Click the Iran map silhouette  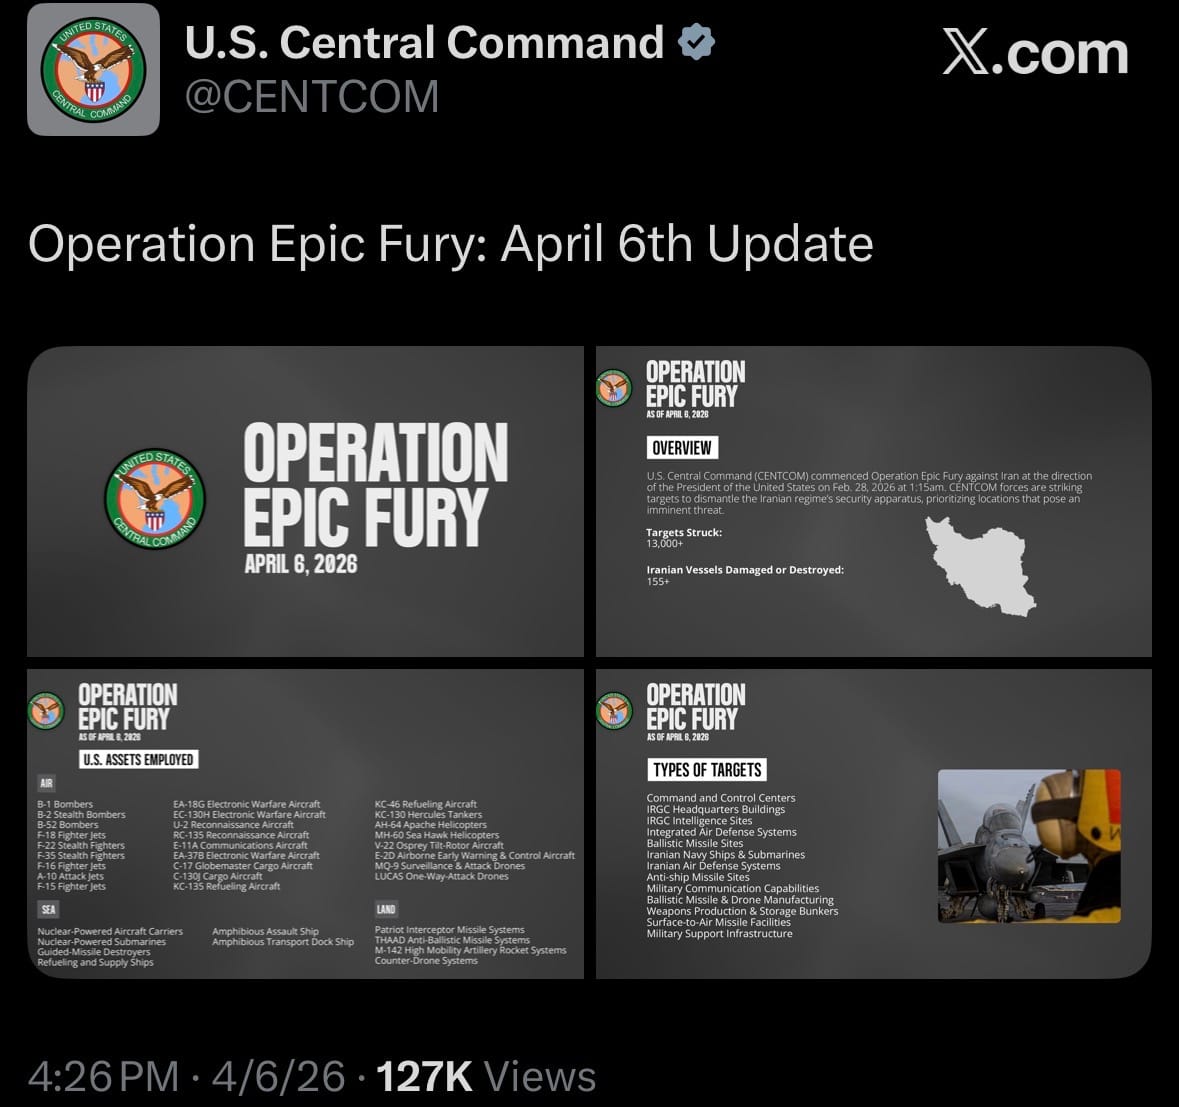click(980, 566)
